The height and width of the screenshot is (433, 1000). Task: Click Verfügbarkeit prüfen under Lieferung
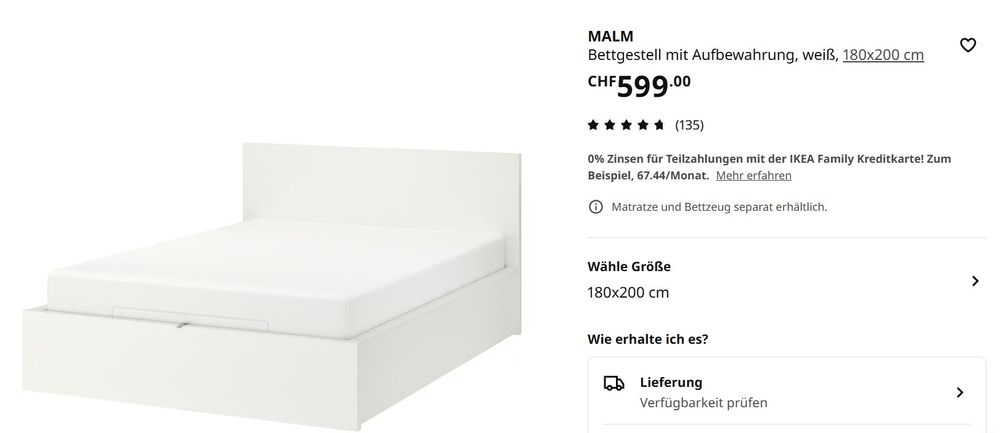click(703, 403)
